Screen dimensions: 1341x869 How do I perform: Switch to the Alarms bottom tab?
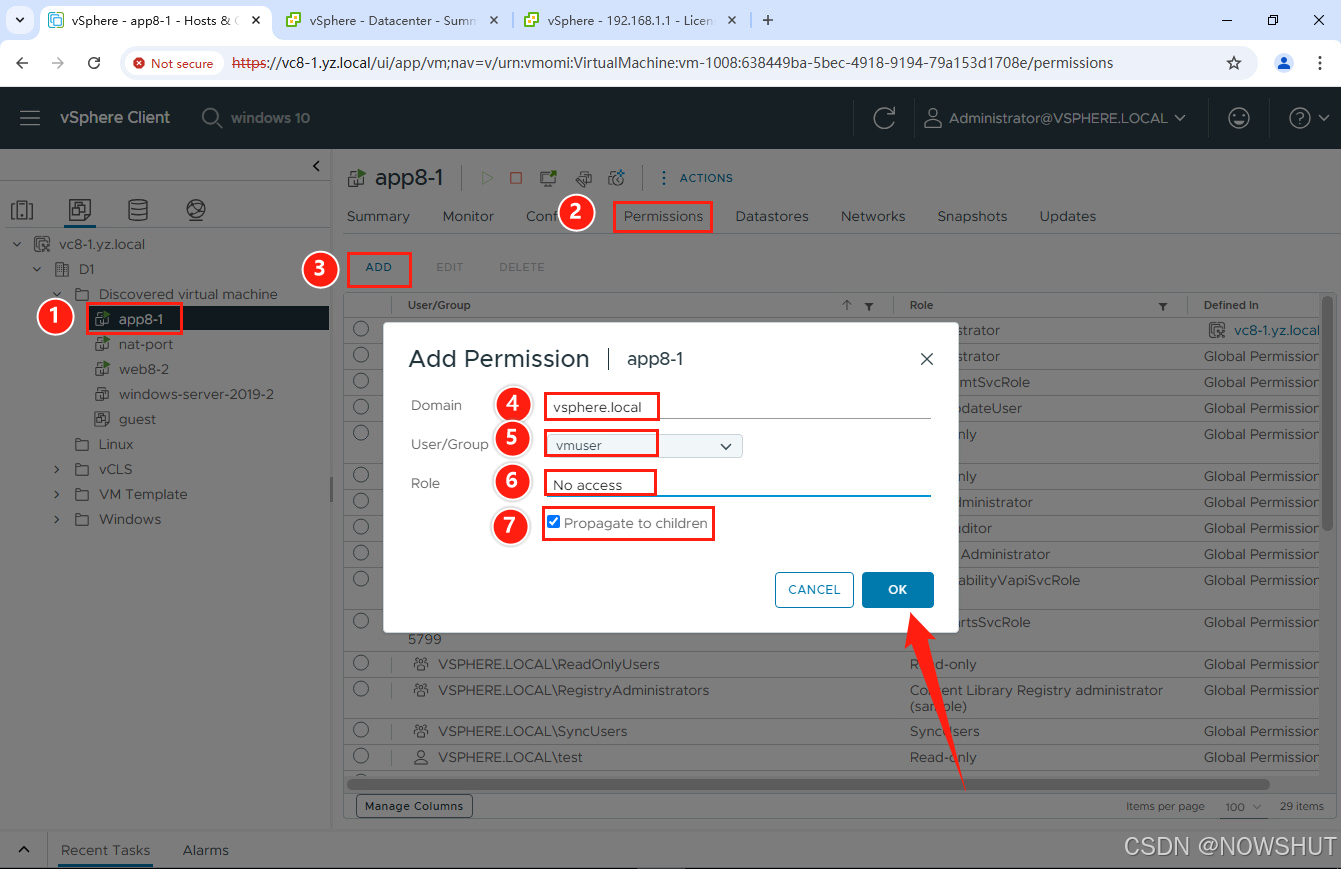[x=206, y=850]
